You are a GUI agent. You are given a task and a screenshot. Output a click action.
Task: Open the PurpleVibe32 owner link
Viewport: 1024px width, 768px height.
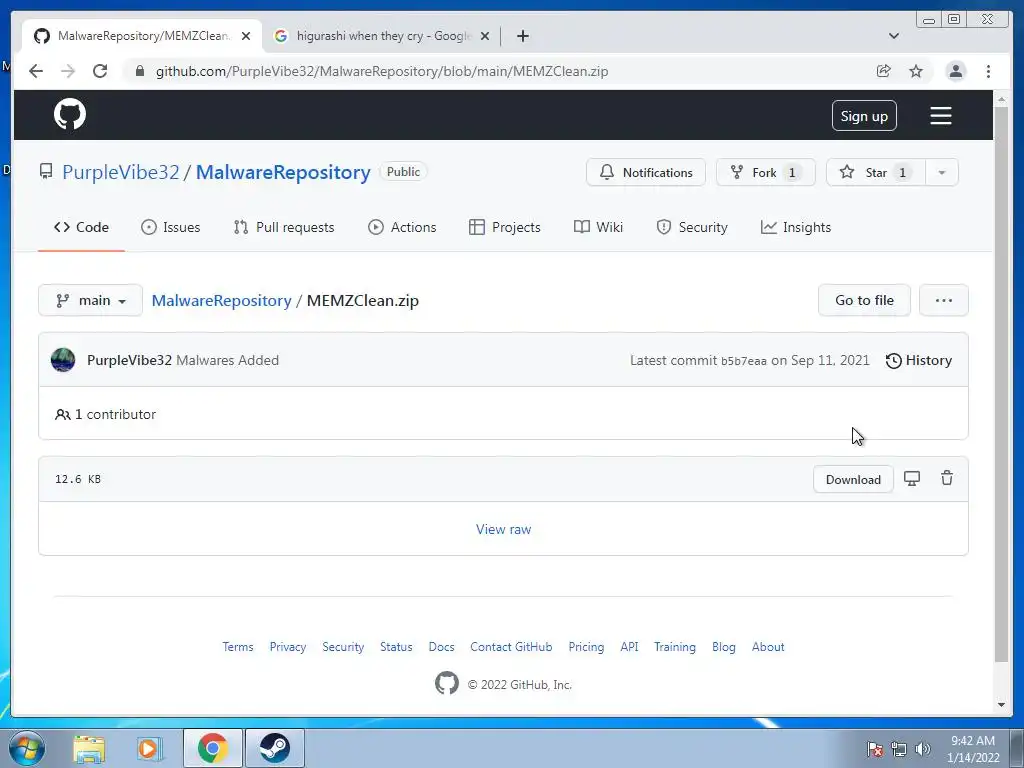pos(120,172)
